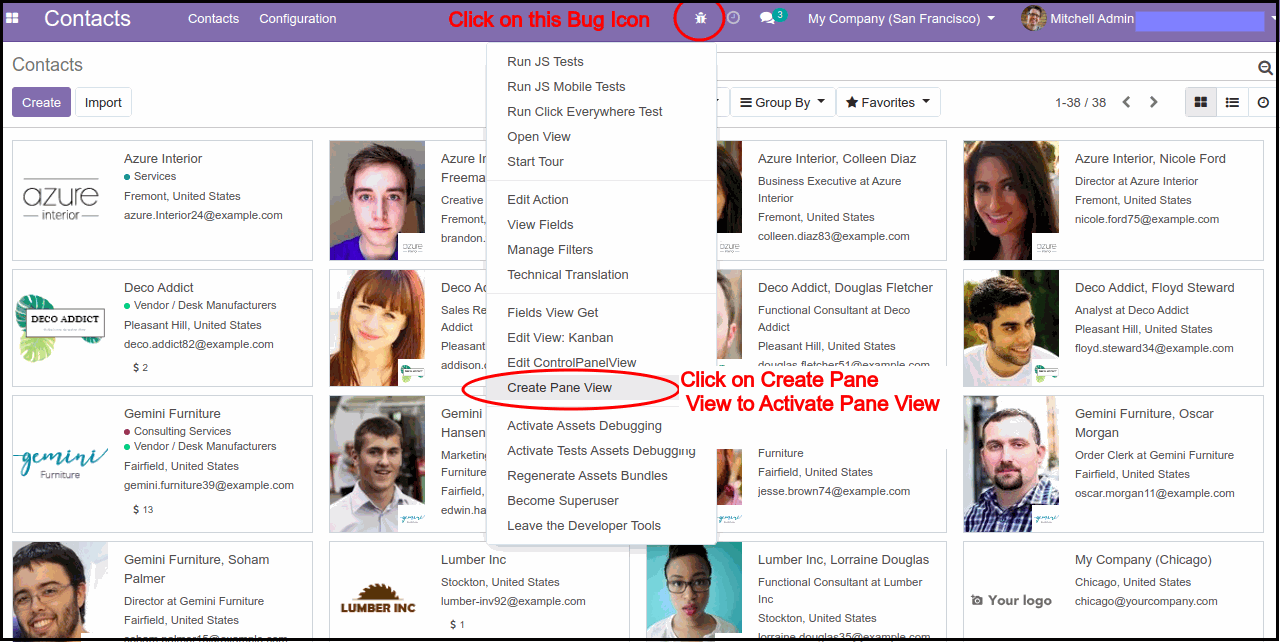Click azure.Interior24@example.com email

pyautogui.click(x=203, y=215)
